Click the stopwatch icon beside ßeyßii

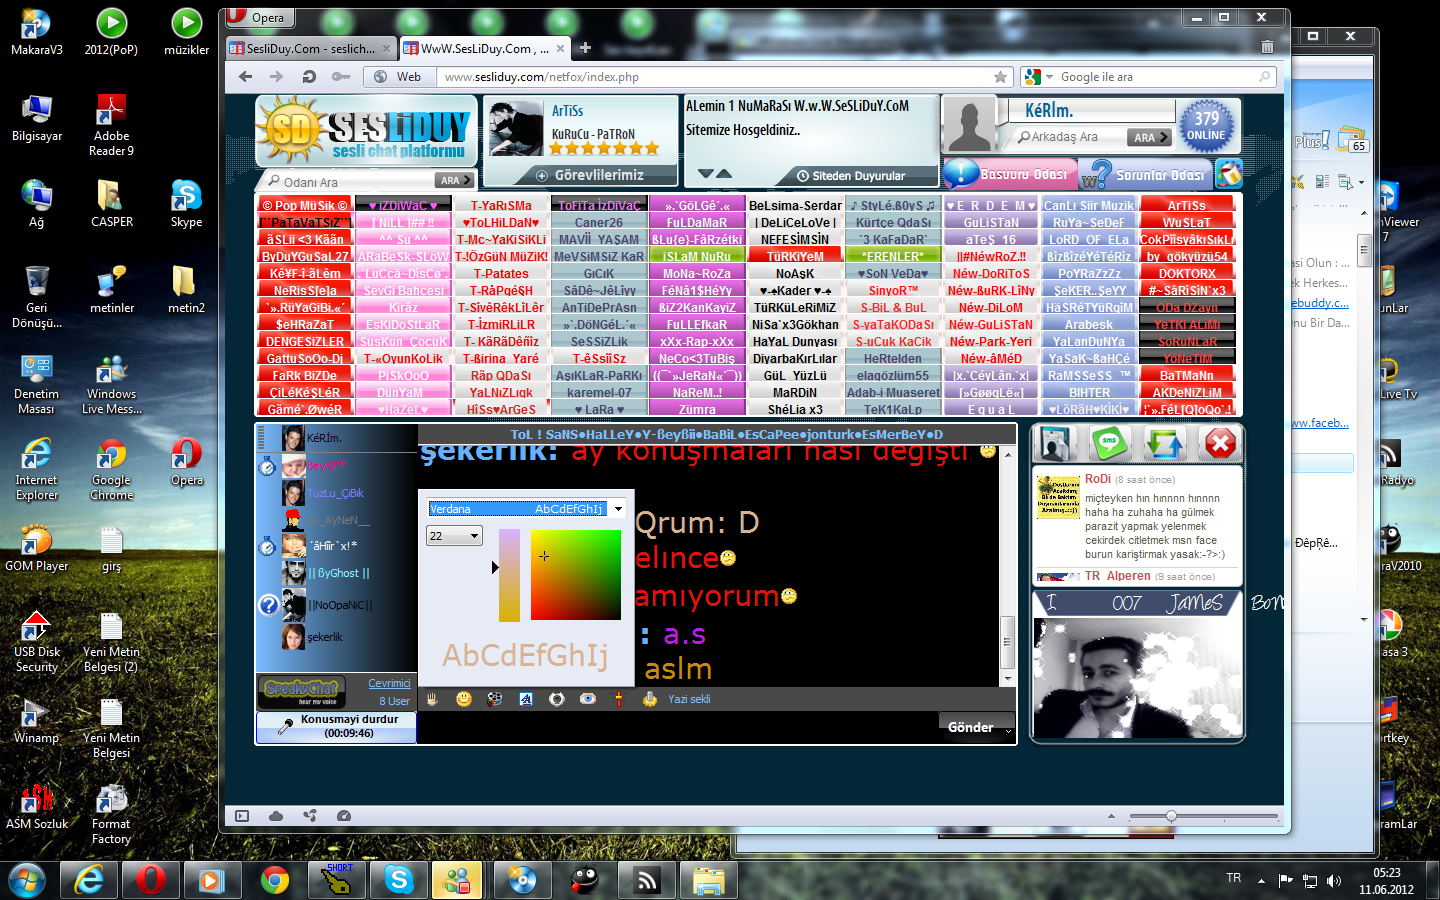(267, 466)
